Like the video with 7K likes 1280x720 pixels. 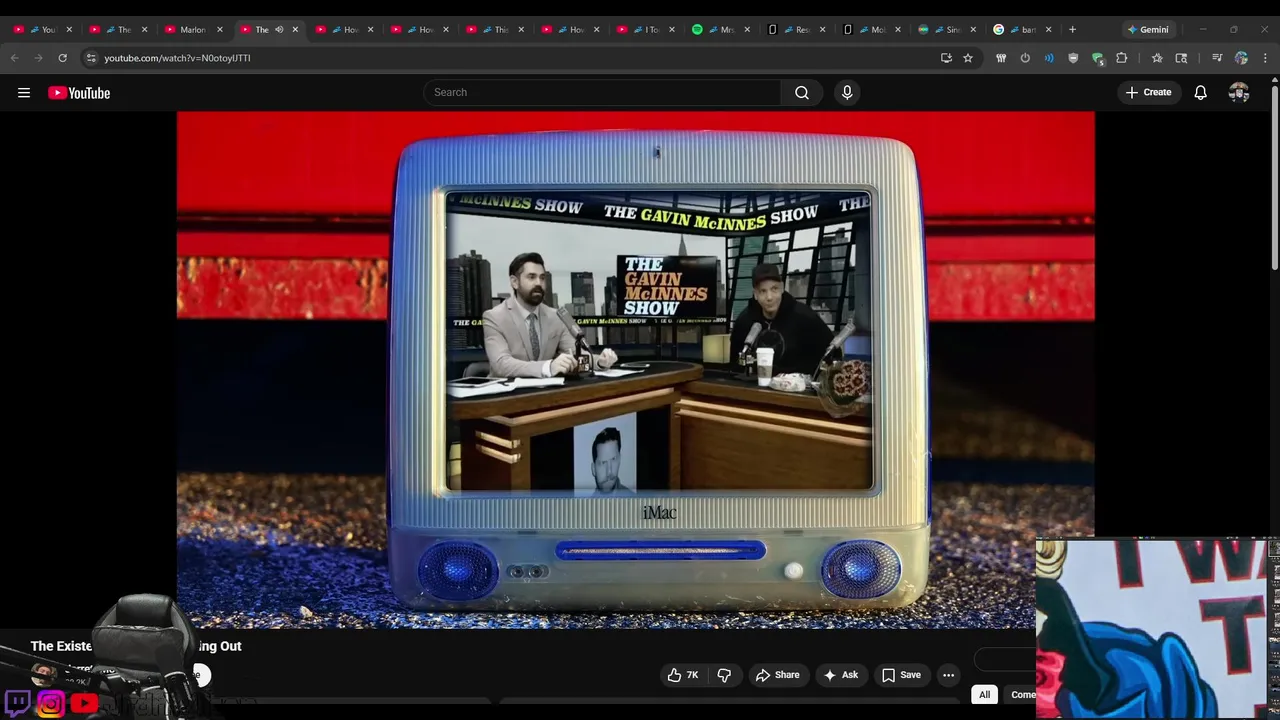(x=683, y=675)
